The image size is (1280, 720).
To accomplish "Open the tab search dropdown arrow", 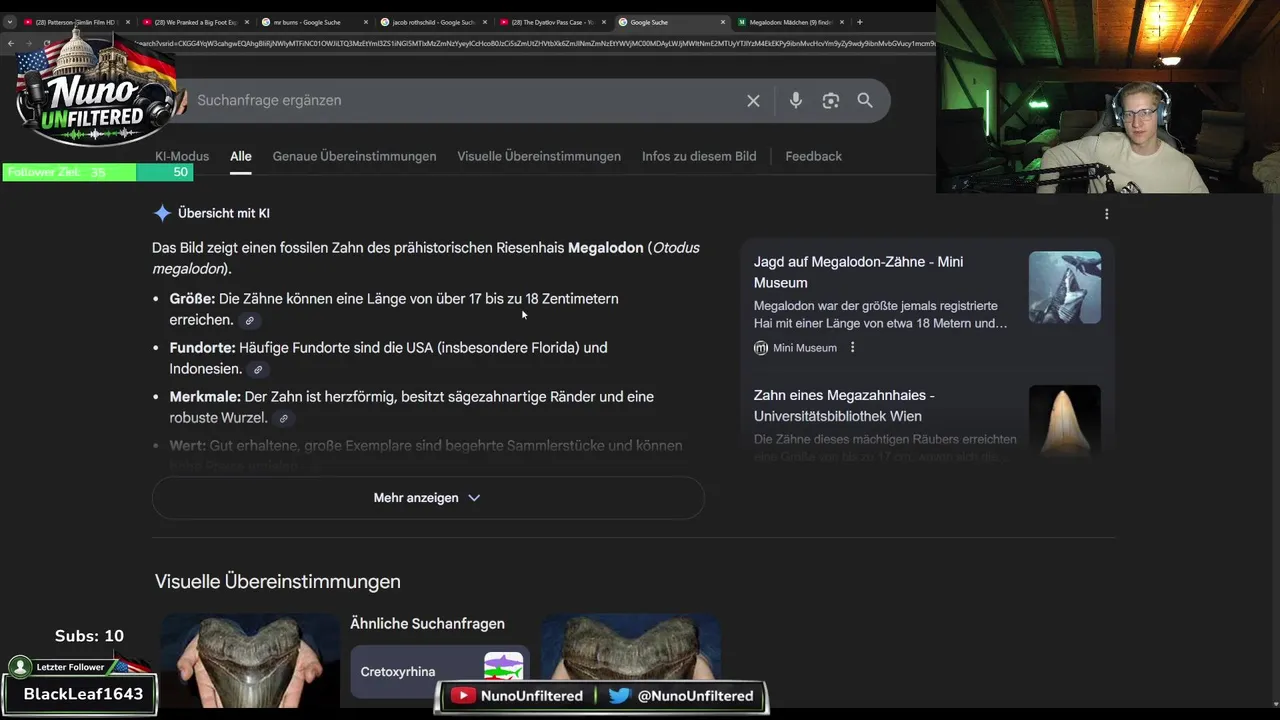I will click(x=9, y=22).
